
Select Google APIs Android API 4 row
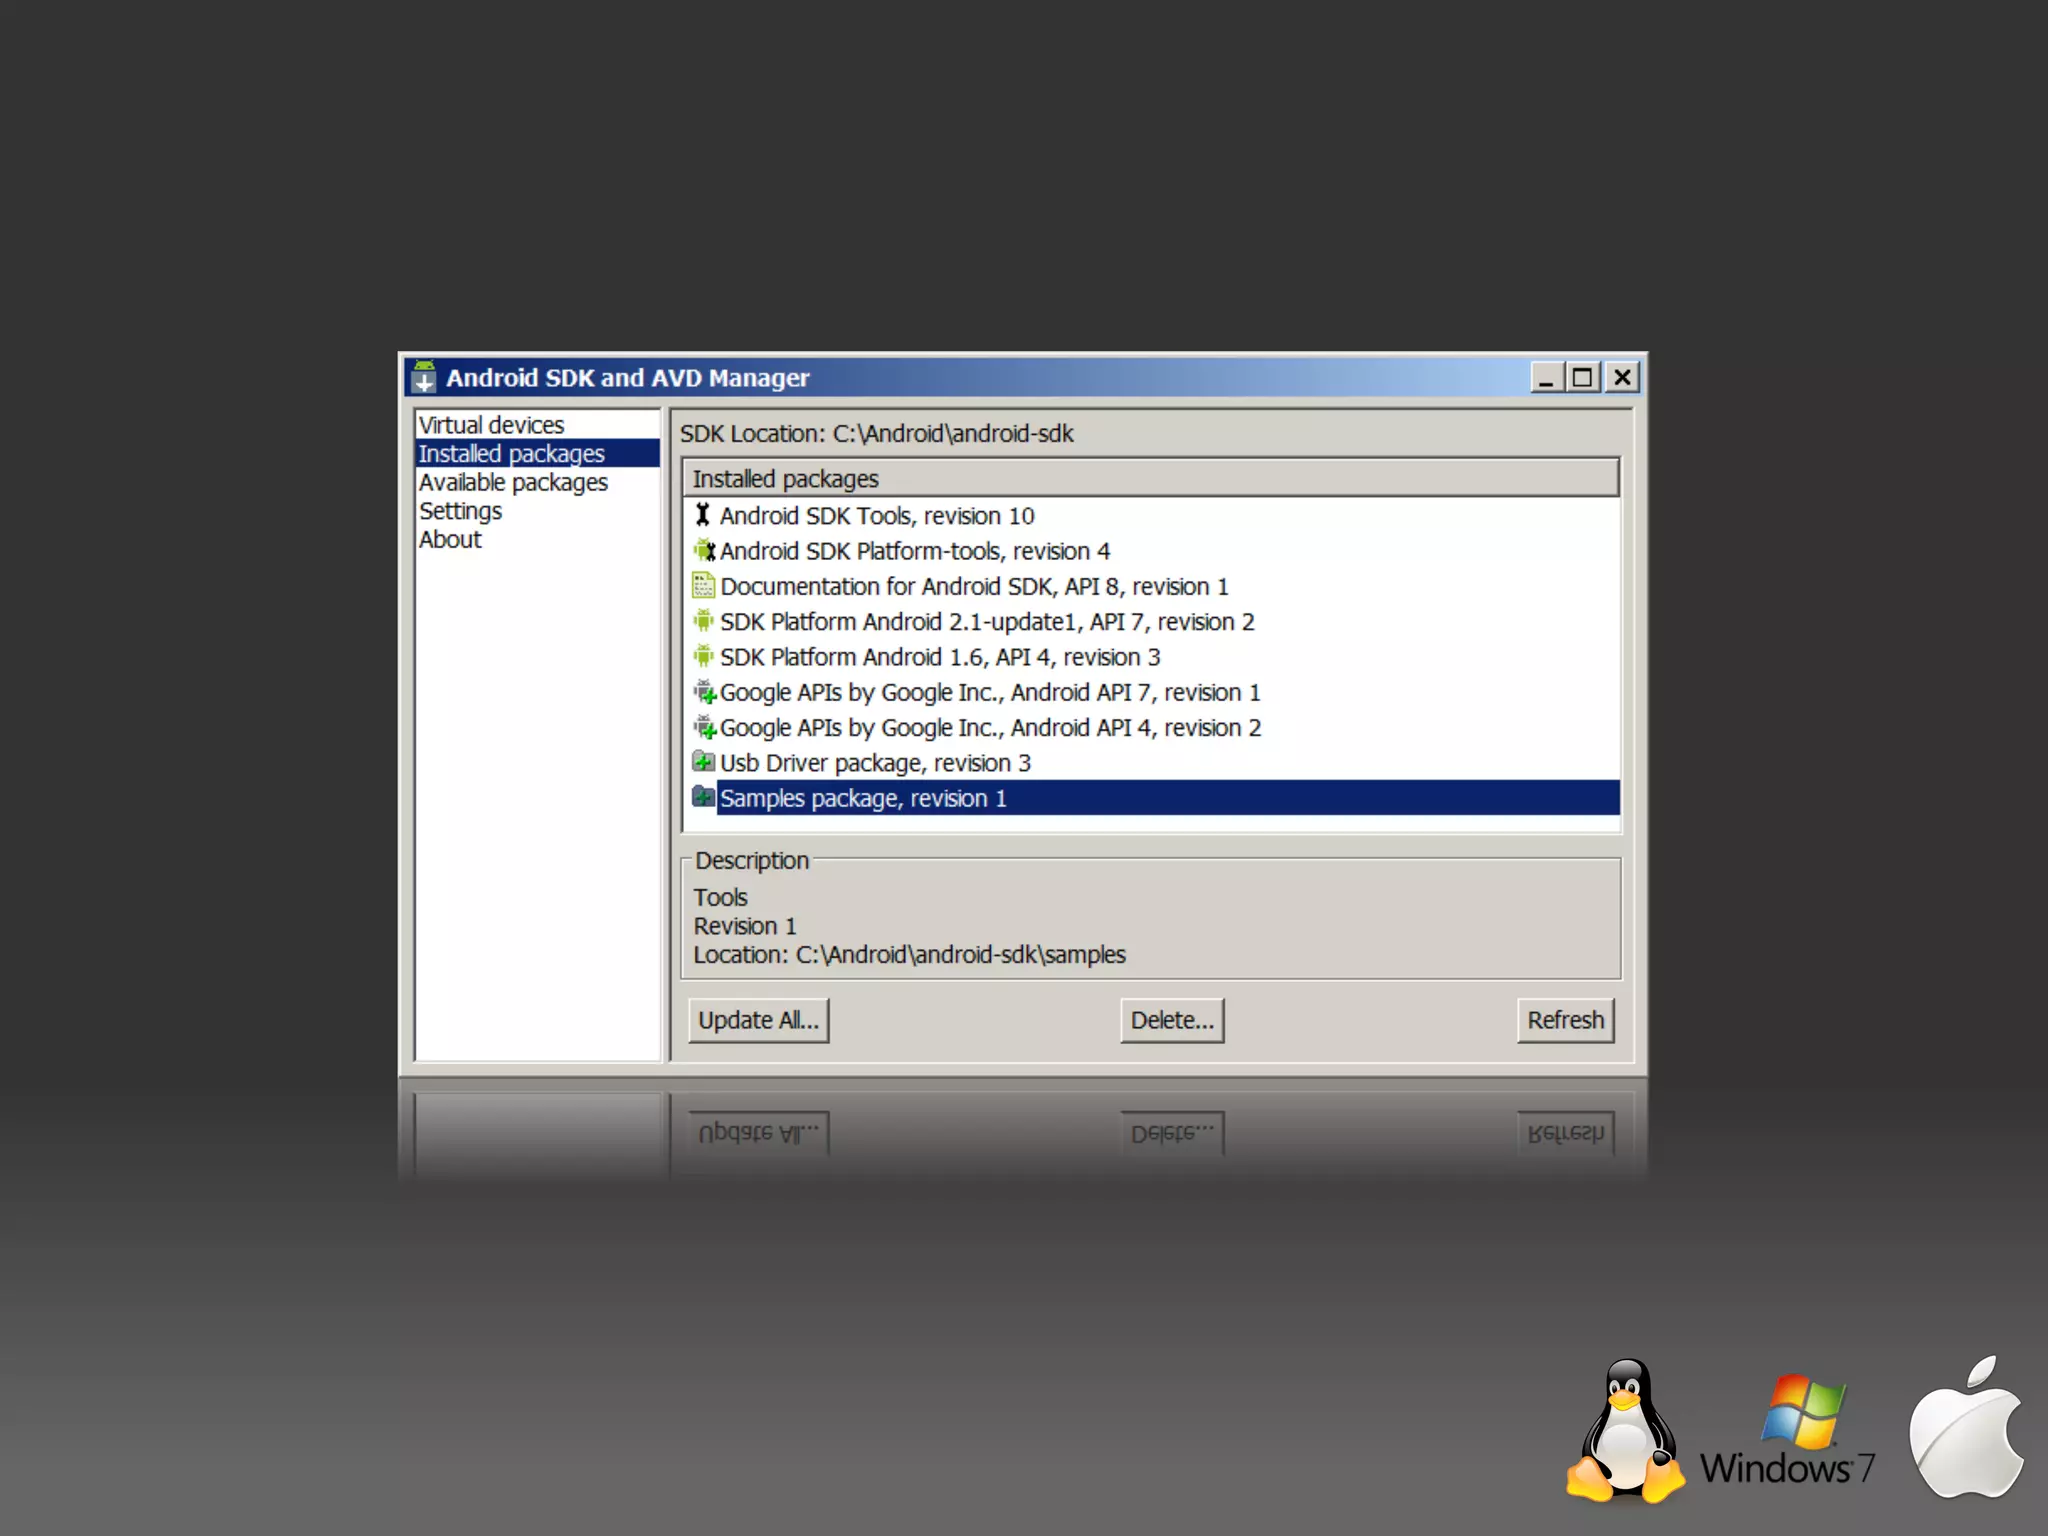pos(990,728)
